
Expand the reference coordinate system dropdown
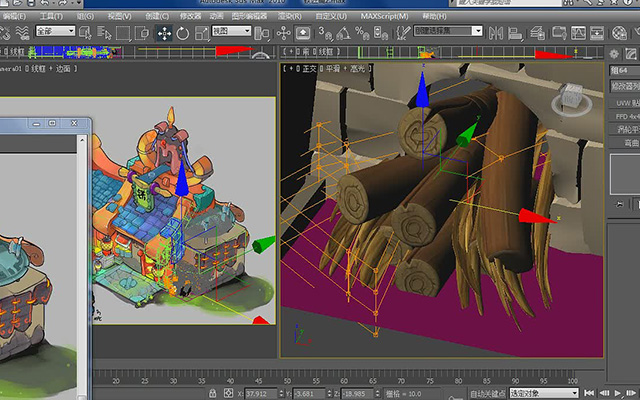231,31
